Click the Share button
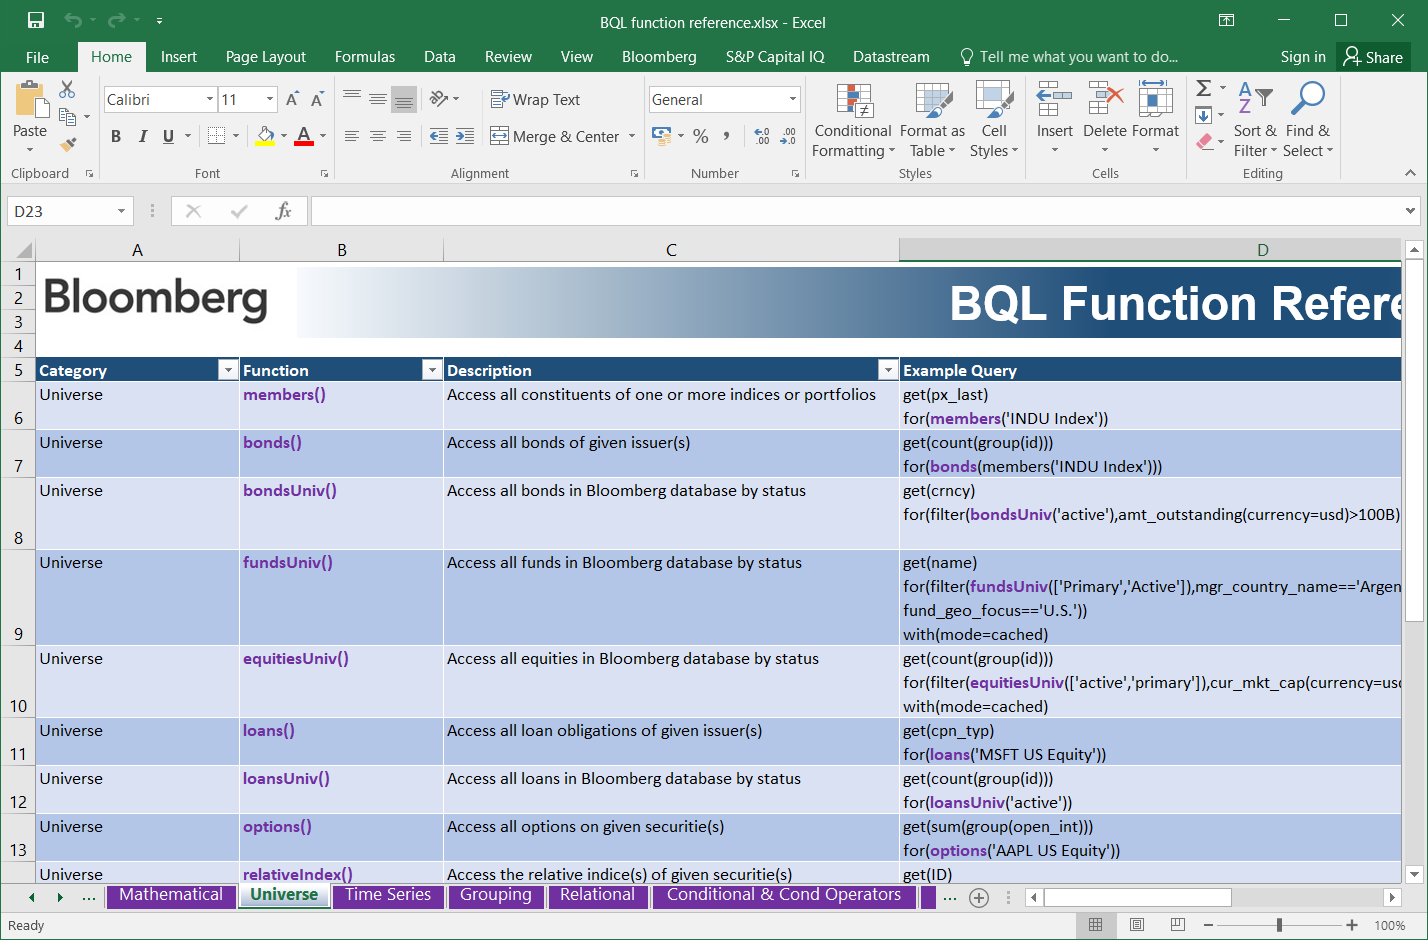 tap(1373, 57)
